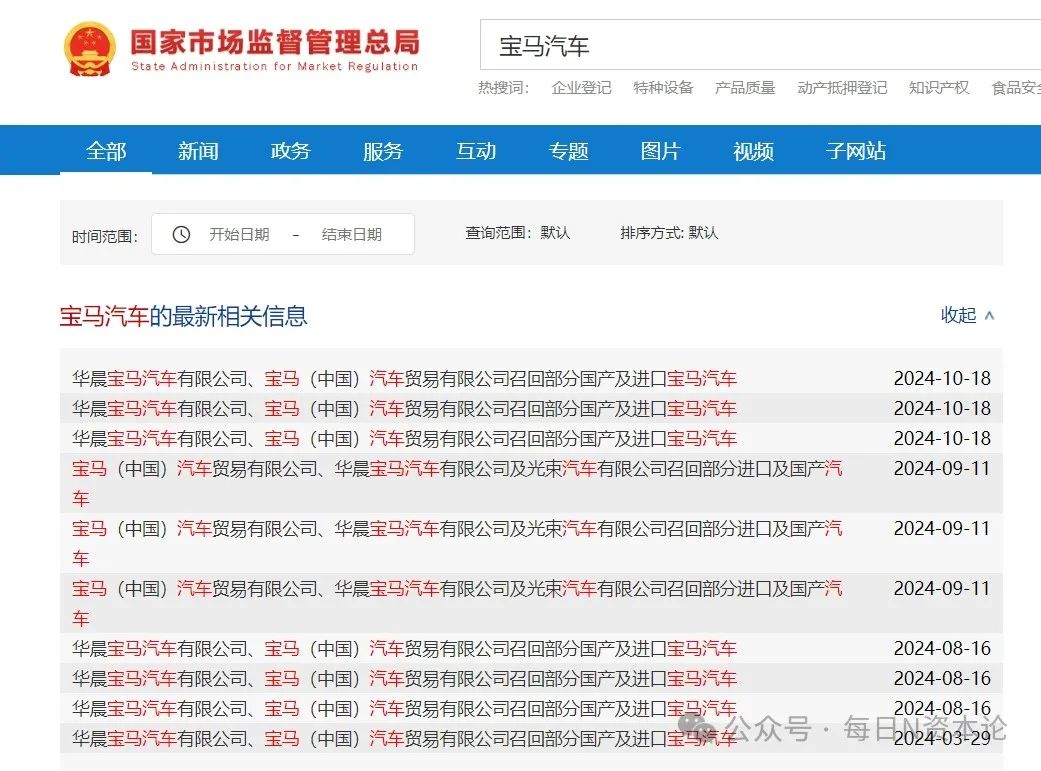The image size is (1041, 771).
Task: Click hot search link 特种设备
Action: tap(663, 88)
